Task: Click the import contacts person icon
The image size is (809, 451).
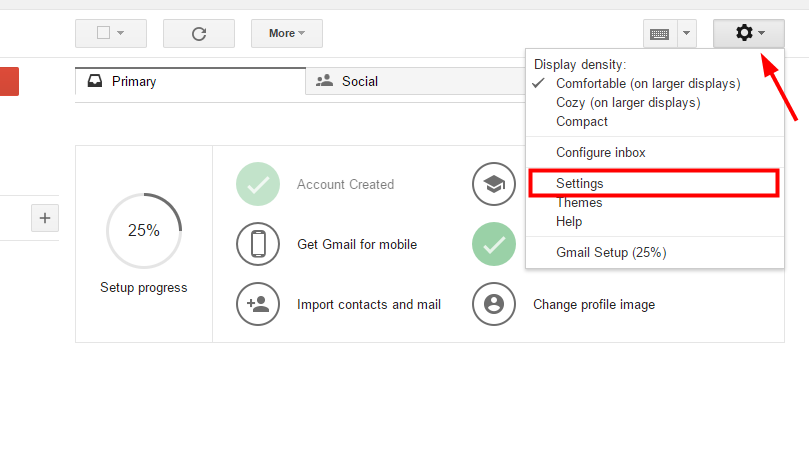Action: [x=257, y=304]
